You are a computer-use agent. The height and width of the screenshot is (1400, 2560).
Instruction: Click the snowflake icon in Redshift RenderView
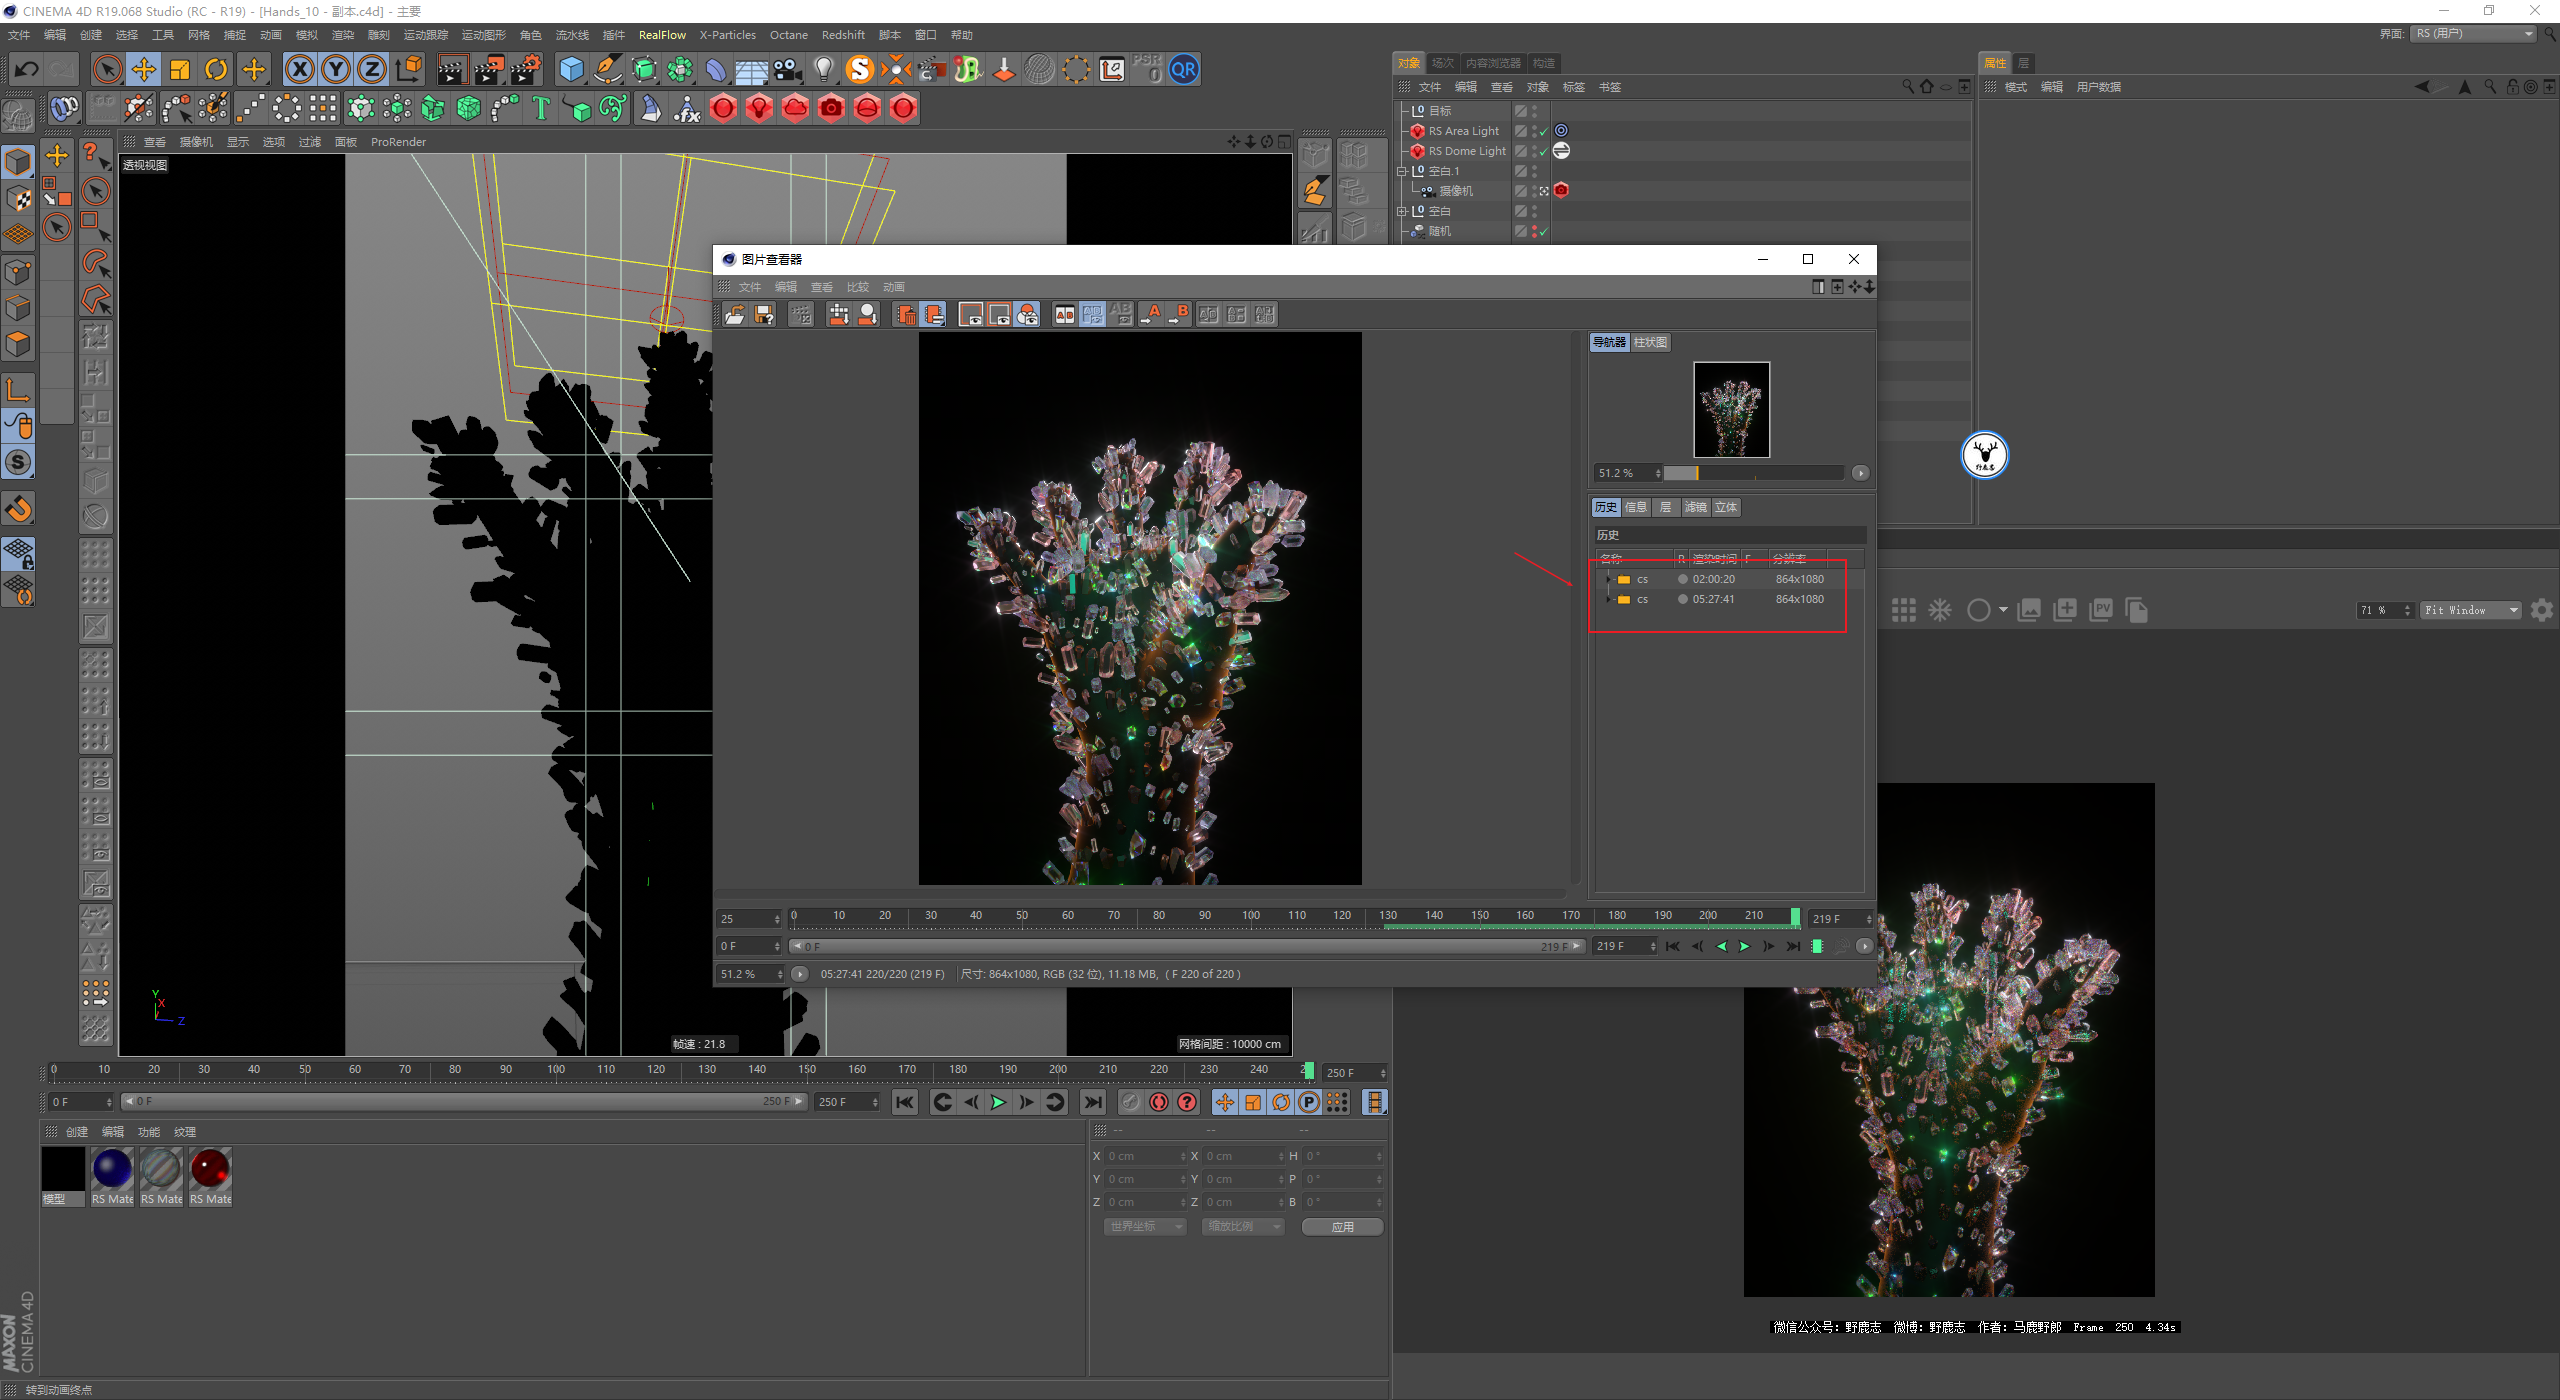(x=1940, y=610)
